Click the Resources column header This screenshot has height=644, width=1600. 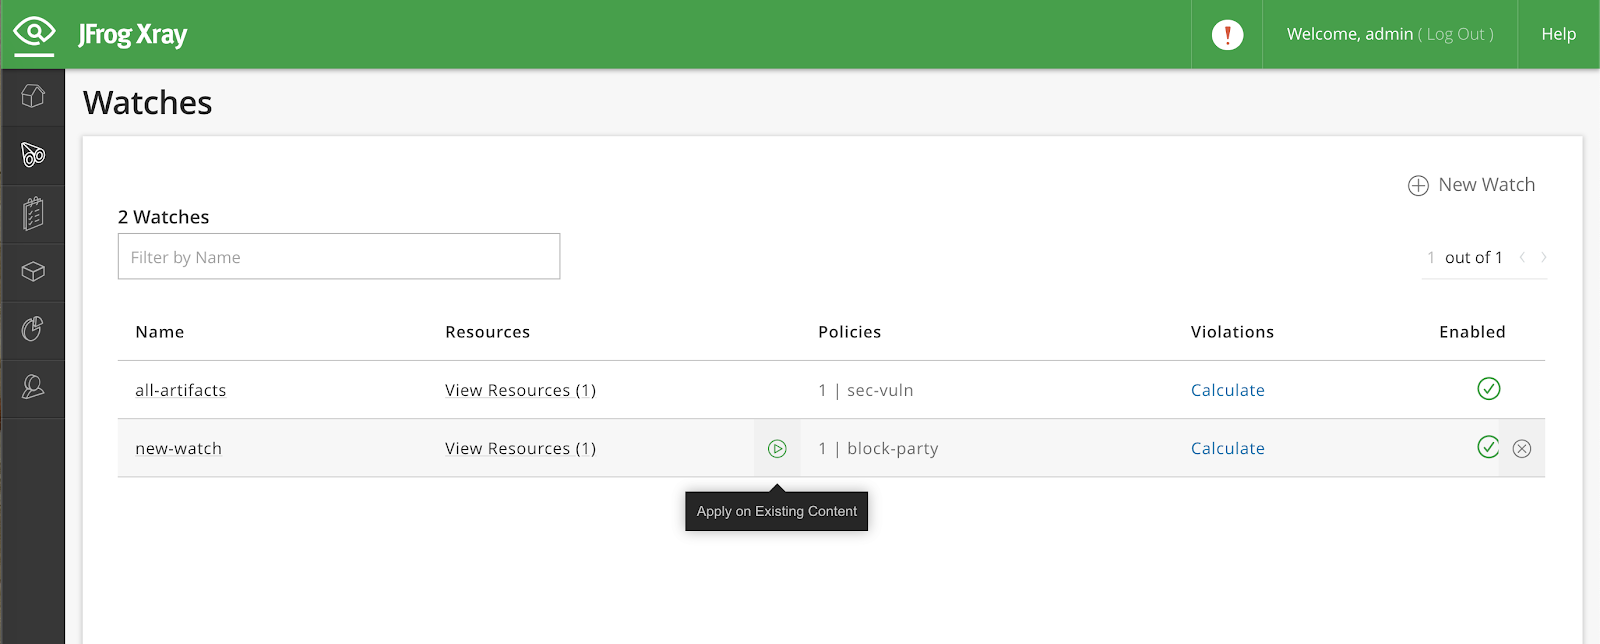pyautogui.click(x=488, y=332)
